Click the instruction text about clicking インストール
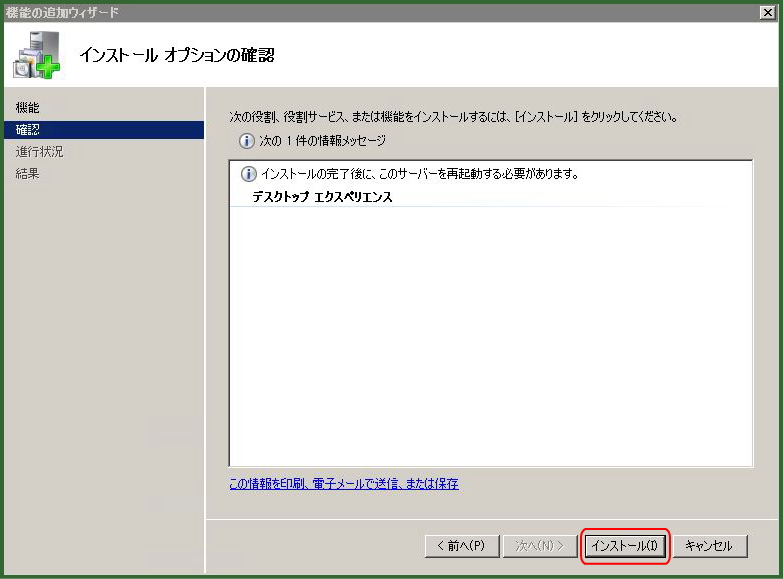783x579 pixels. point(453,117)
